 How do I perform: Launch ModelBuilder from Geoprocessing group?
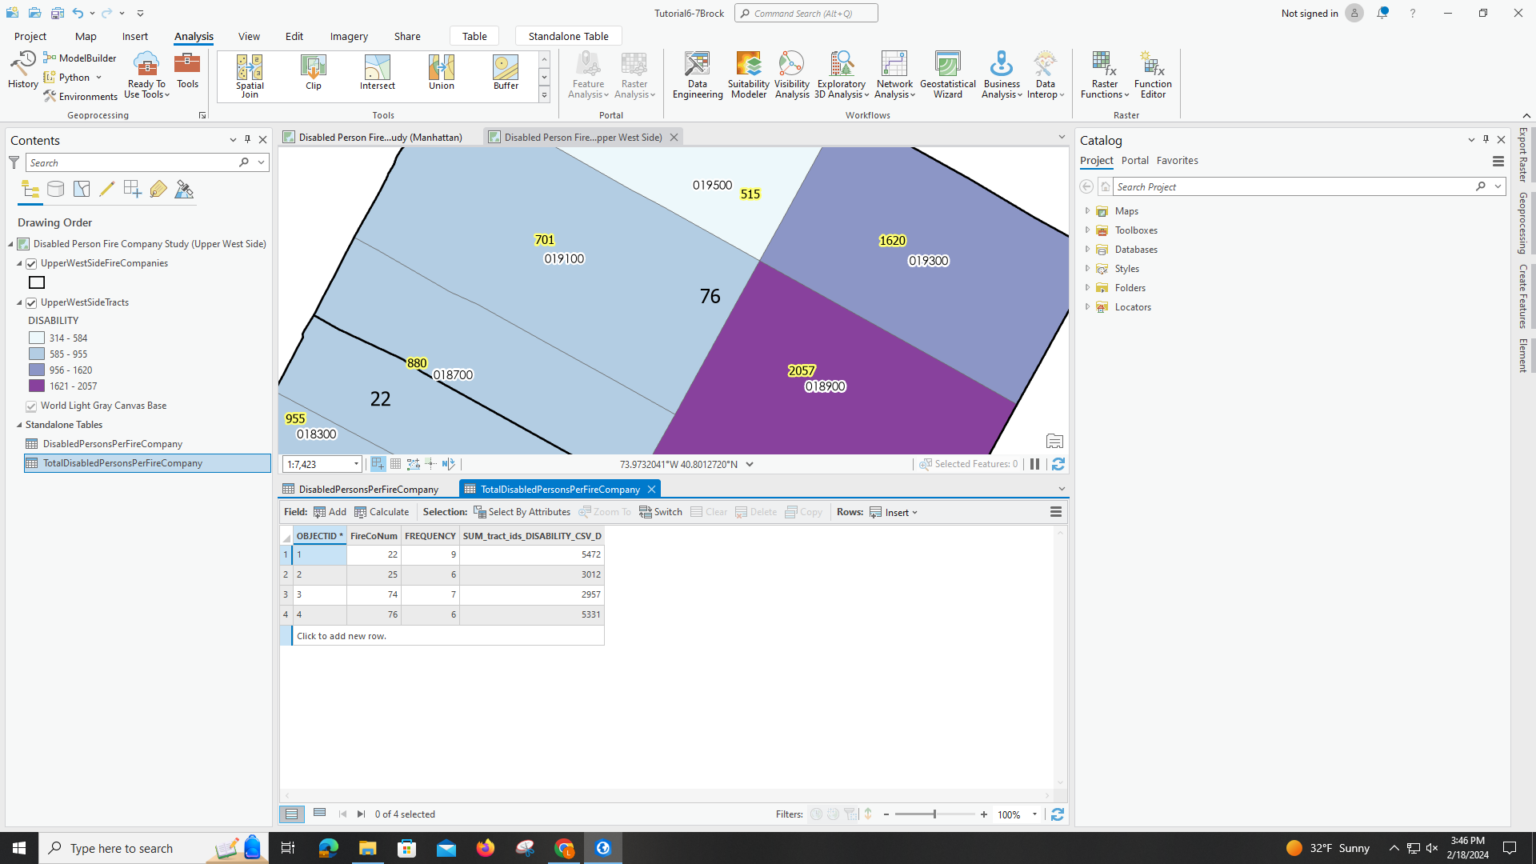[79, 57]
